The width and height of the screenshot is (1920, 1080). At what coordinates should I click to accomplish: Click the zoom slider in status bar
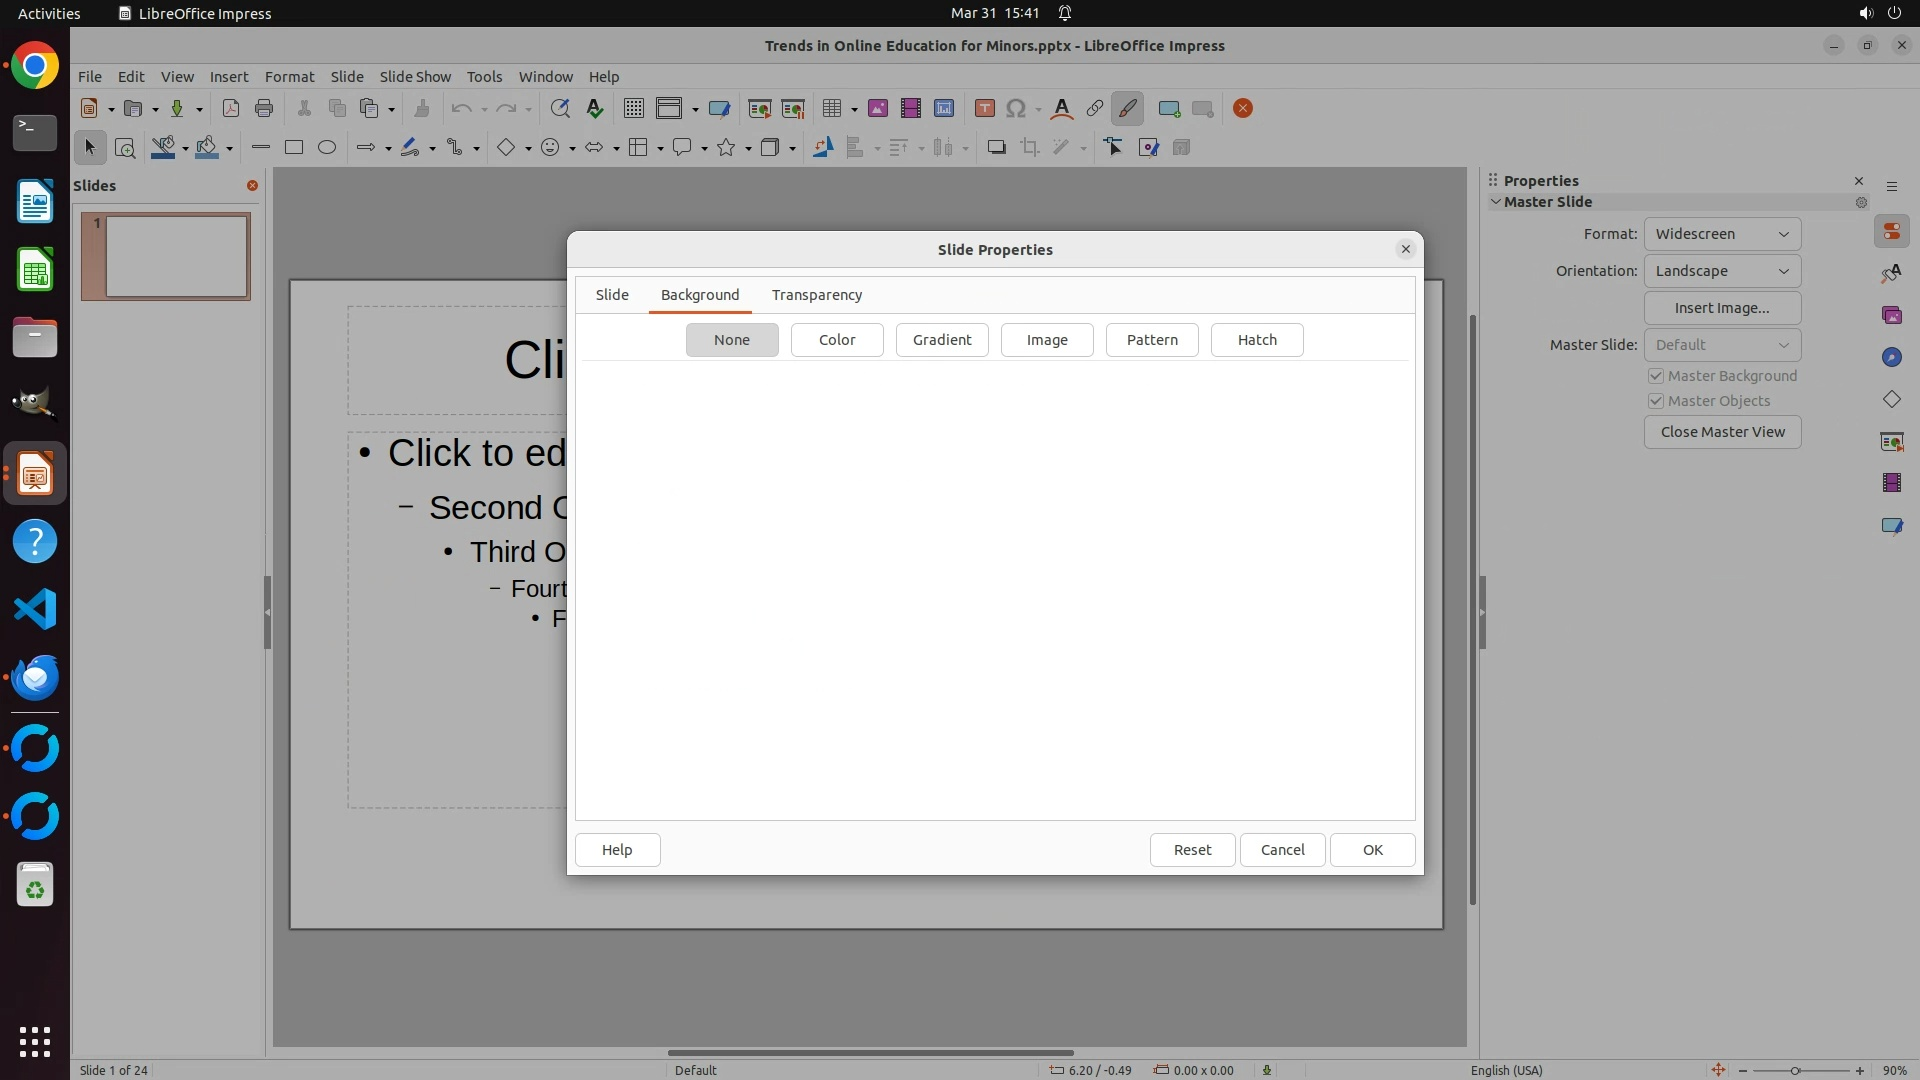(1796, 1070)
